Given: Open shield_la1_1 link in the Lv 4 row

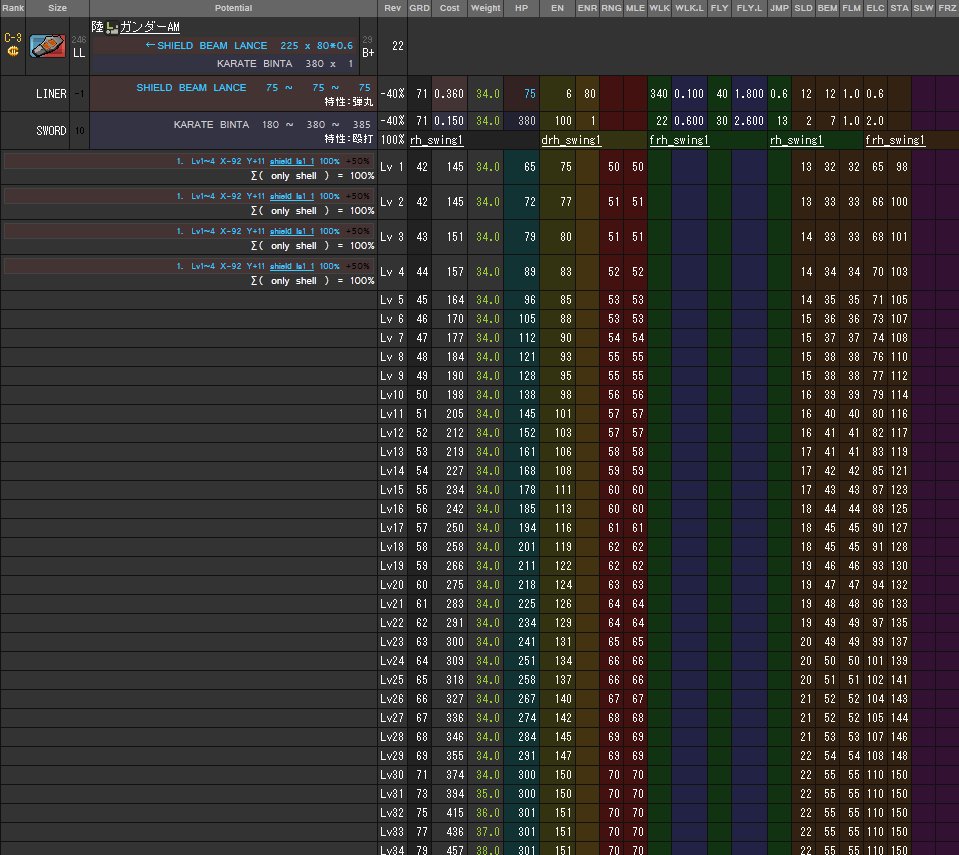Looking at the screenshot, I should (292, 266).
